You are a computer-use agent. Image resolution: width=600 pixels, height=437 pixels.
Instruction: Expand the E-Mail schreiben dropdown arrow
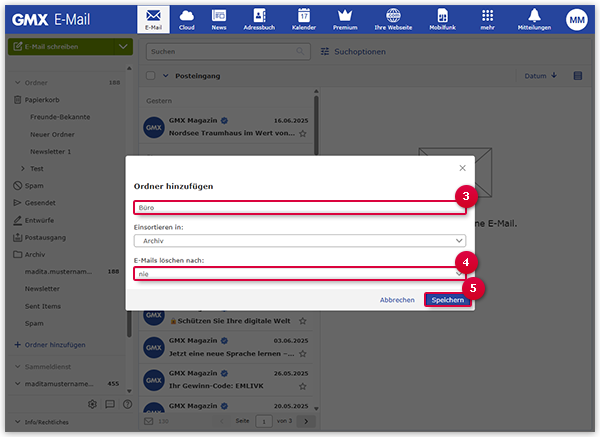123,47
